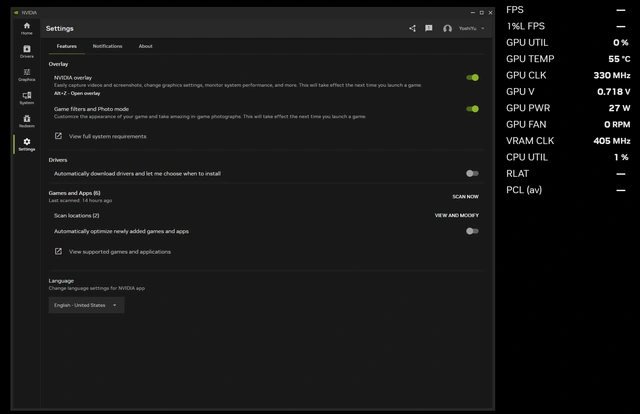Open the Home page in sidebar
Image resolution: width=640 pixels, height=414 pixels.
(x=27, y=29)
